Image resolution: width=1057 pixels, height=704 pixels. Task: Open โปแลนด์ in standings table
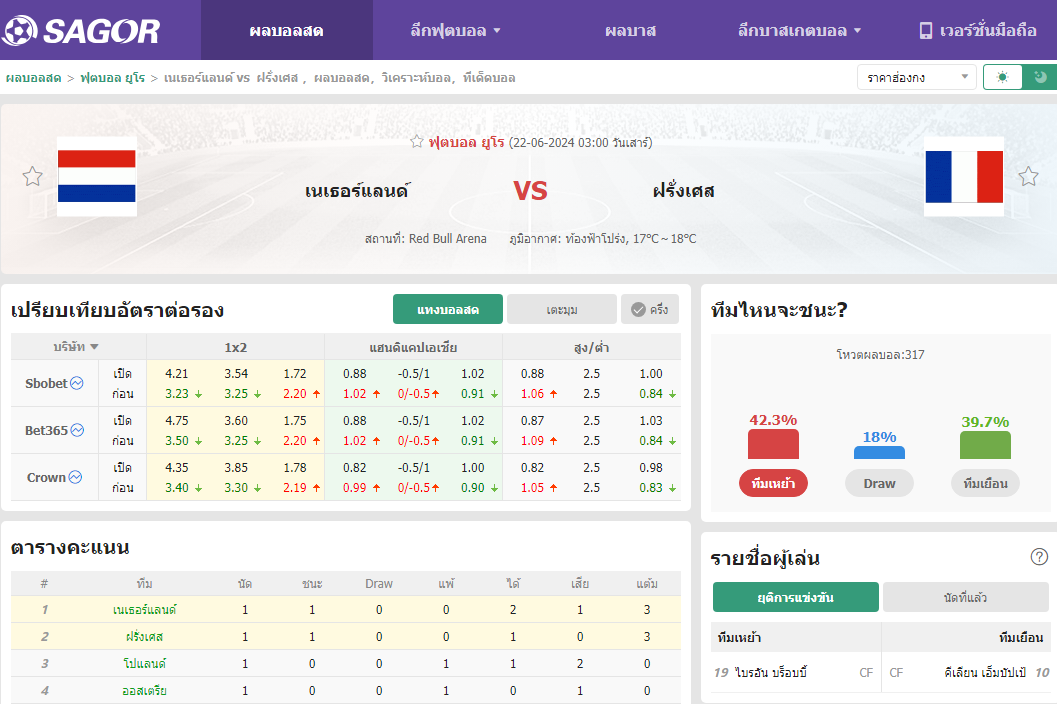pos(144,664)
